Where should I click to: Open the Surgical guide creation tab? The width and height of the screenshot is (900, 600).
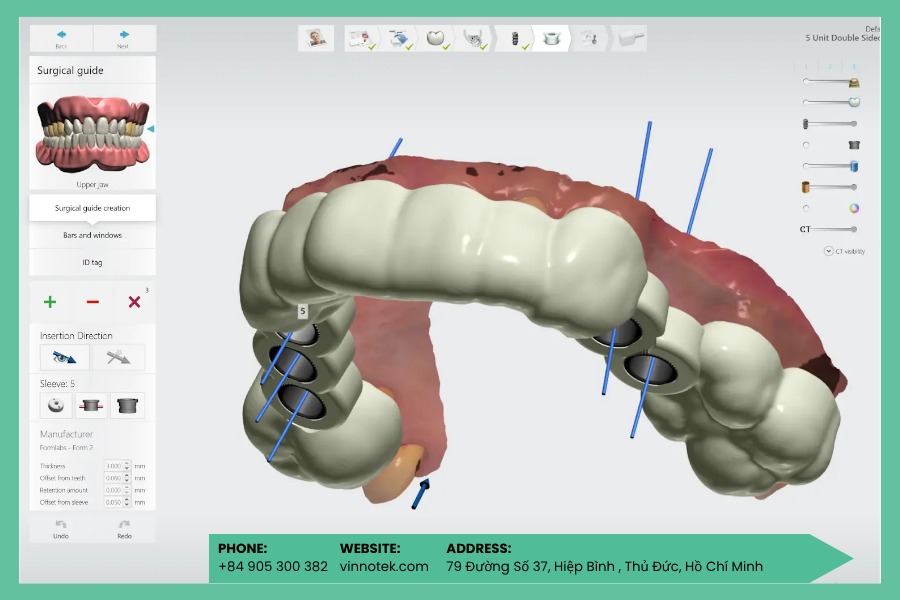coord(92,208)
